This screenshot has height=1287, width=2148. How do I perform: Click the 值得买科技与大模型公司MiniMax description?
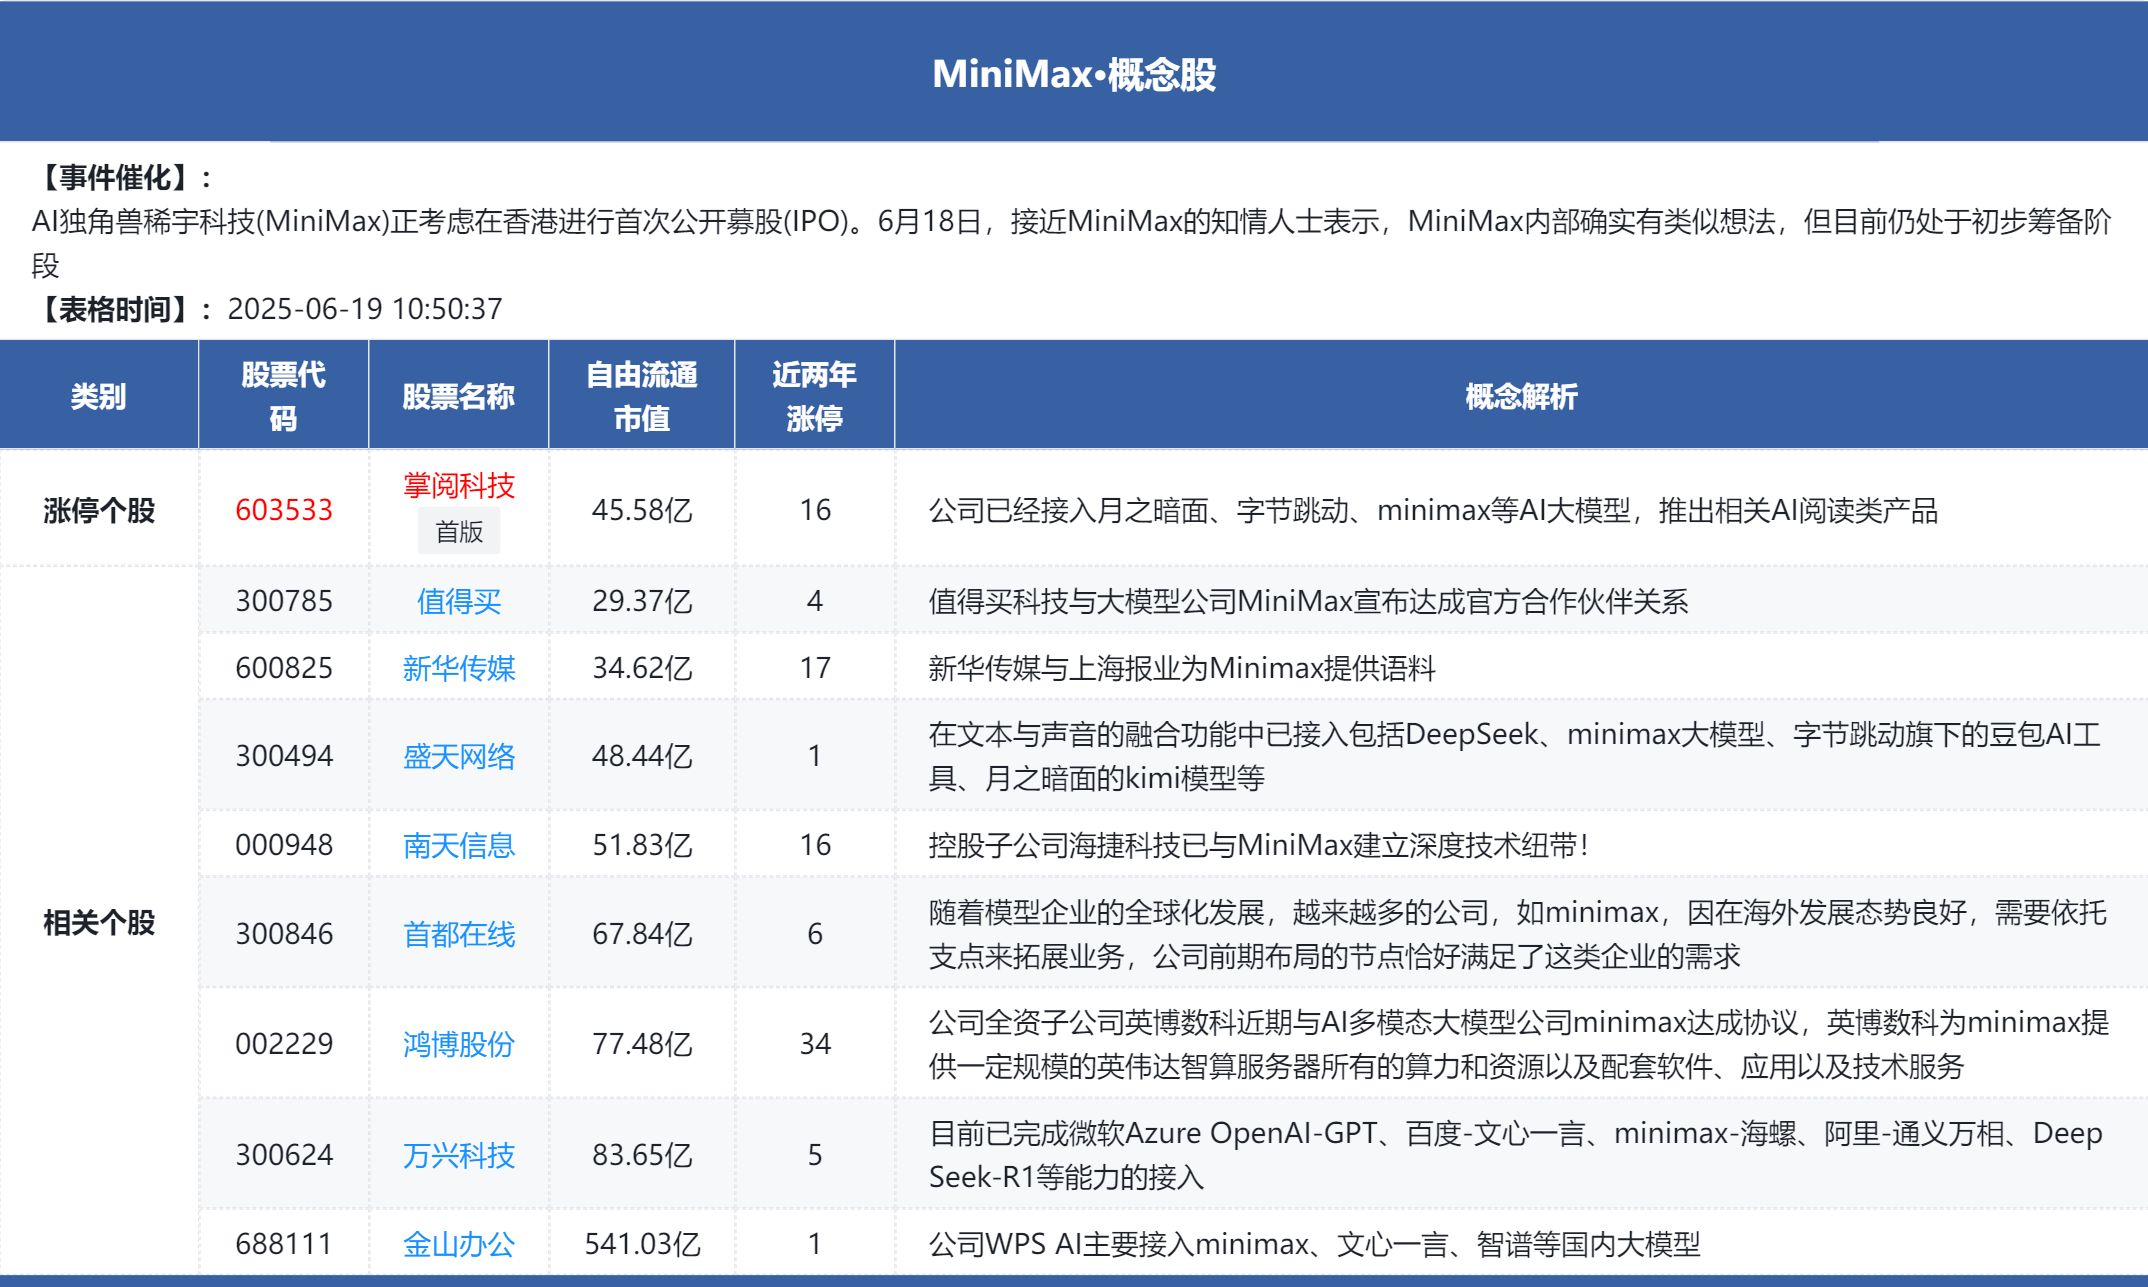[1308, 601]
